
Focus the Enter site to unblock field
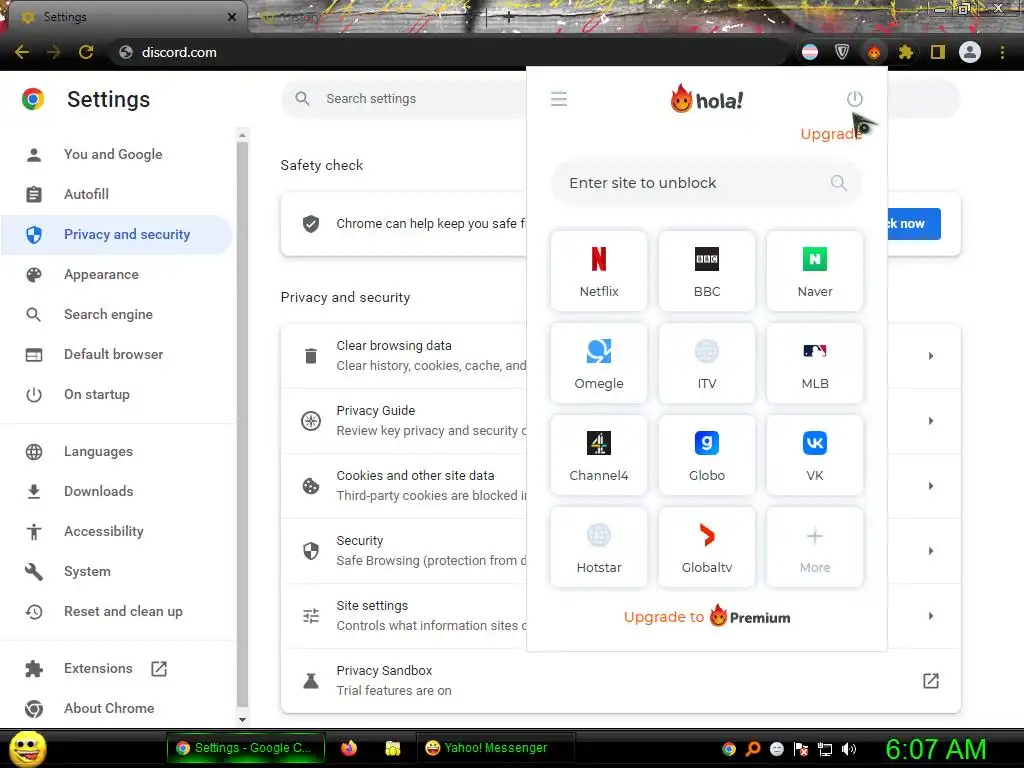point(706,183)
